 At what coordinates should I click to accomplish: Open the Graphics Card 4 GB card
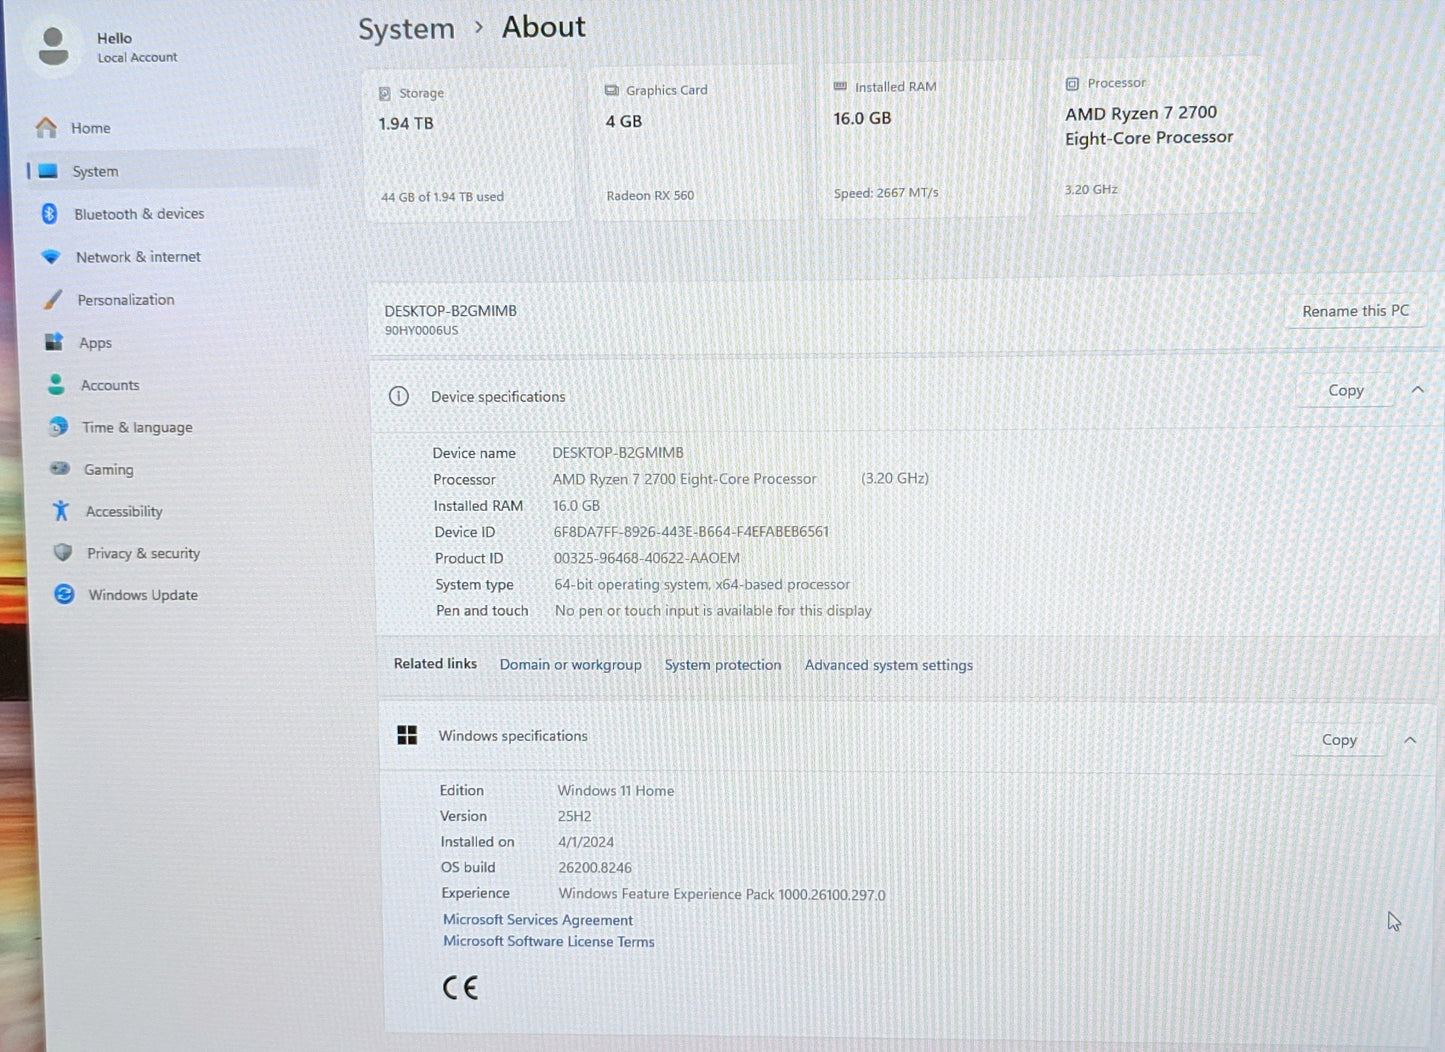(696, 142)
